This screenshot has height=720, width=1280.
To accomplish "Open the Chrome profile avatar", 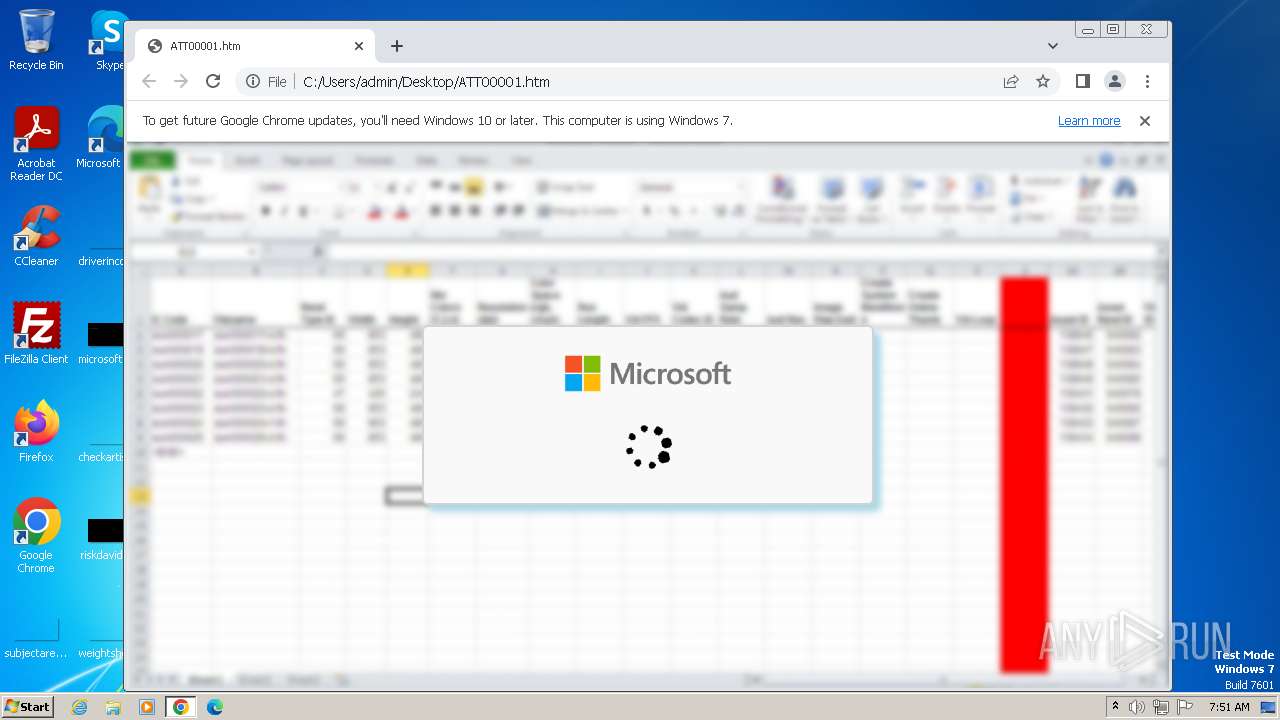I will [x=1114, y=82].
